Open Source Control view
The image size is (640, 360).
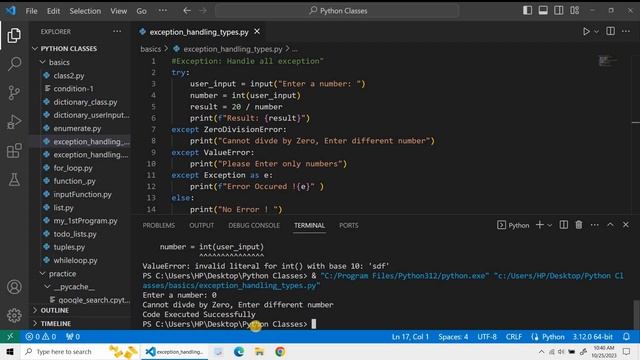[x=14, y=93]
